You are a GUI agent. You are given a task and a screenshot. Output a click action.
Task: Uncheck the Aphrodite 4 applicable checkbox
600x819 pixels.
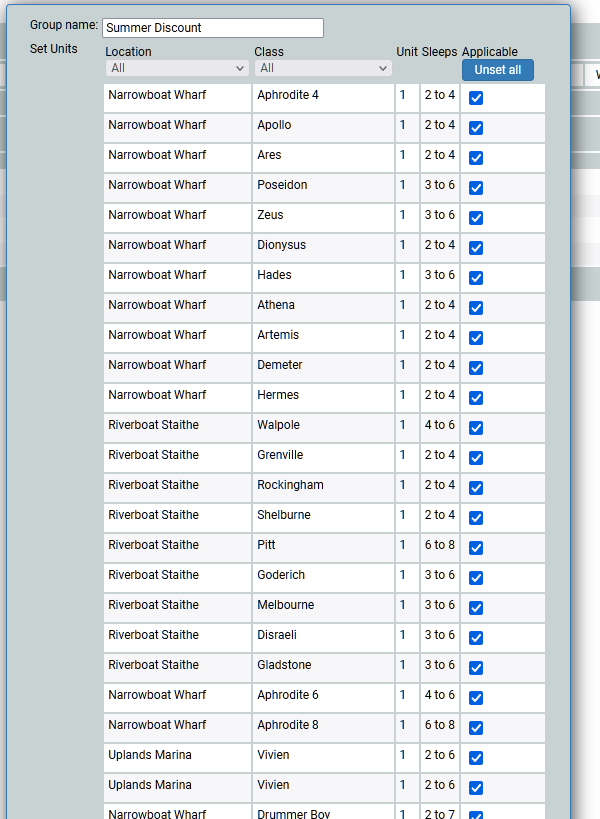point(476,98)
